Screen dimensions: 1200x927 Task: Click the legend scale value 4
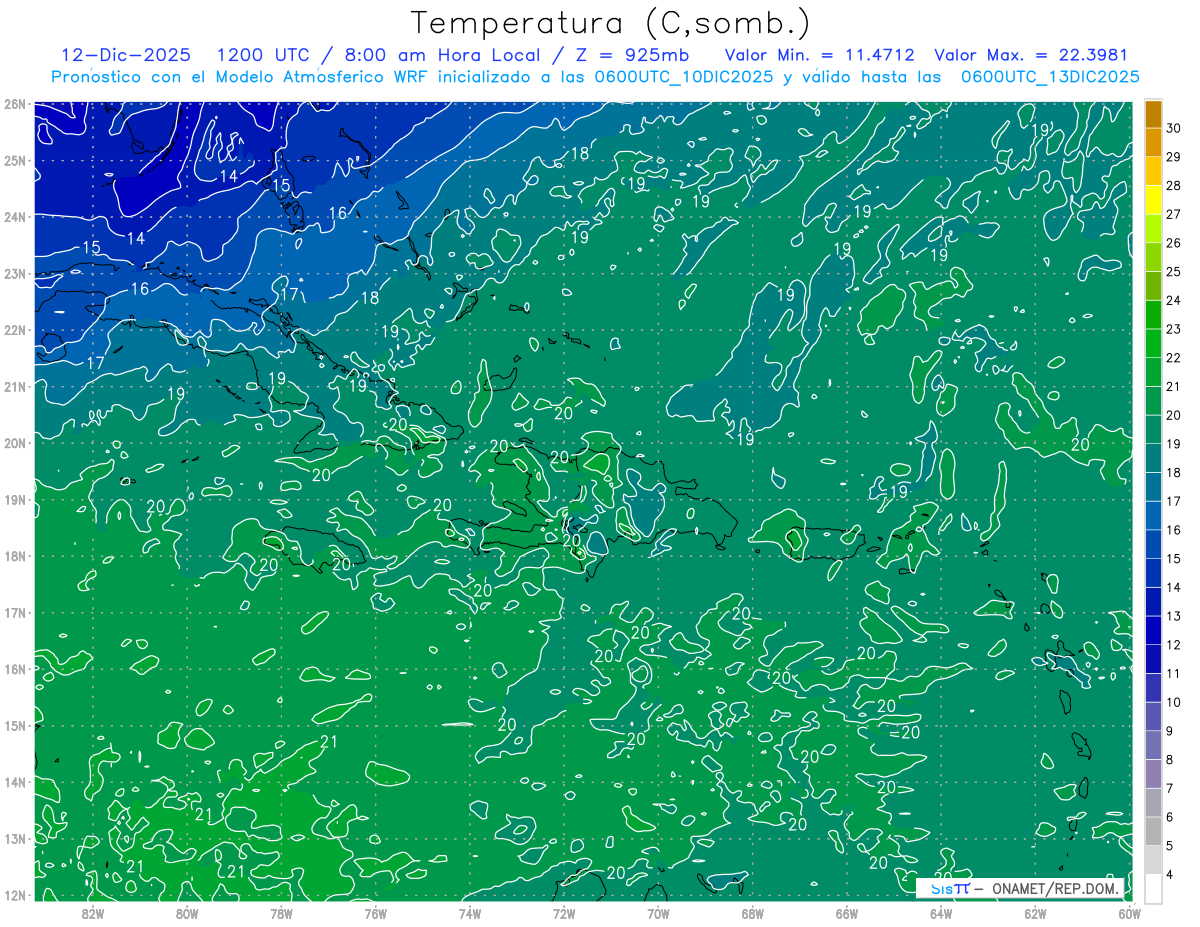(x=1170, y=875)
